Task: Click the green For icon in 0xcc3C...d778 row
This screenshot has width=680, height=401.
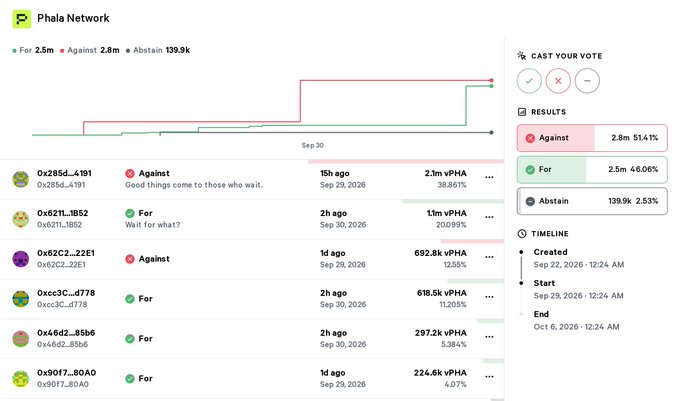Action: click(130, 299)
